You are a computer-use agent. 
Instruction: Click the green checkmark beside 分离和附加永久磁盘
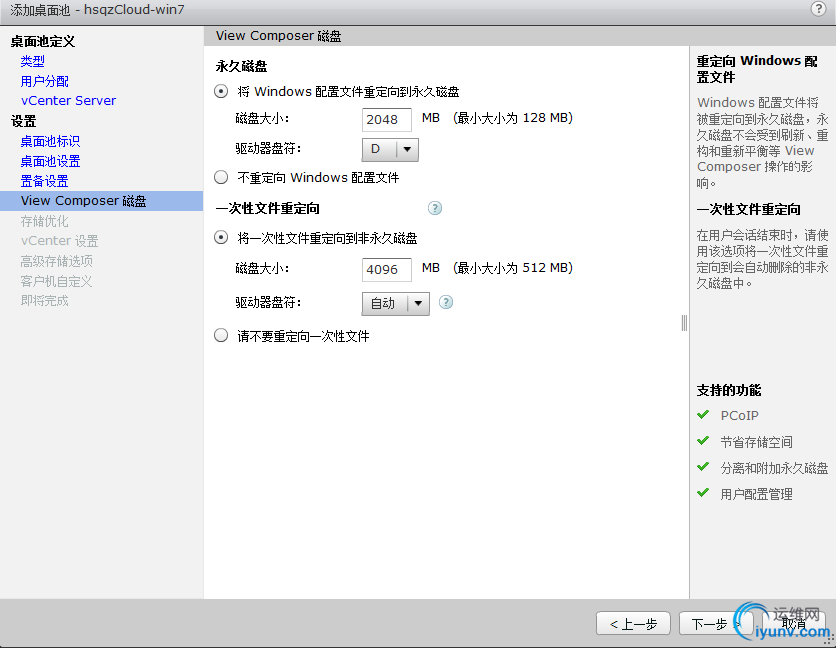pos(703,467)
